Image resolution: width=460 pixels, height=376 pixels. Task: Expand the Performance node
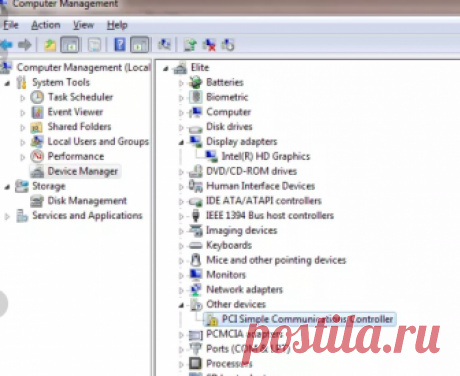click(23, 157)
